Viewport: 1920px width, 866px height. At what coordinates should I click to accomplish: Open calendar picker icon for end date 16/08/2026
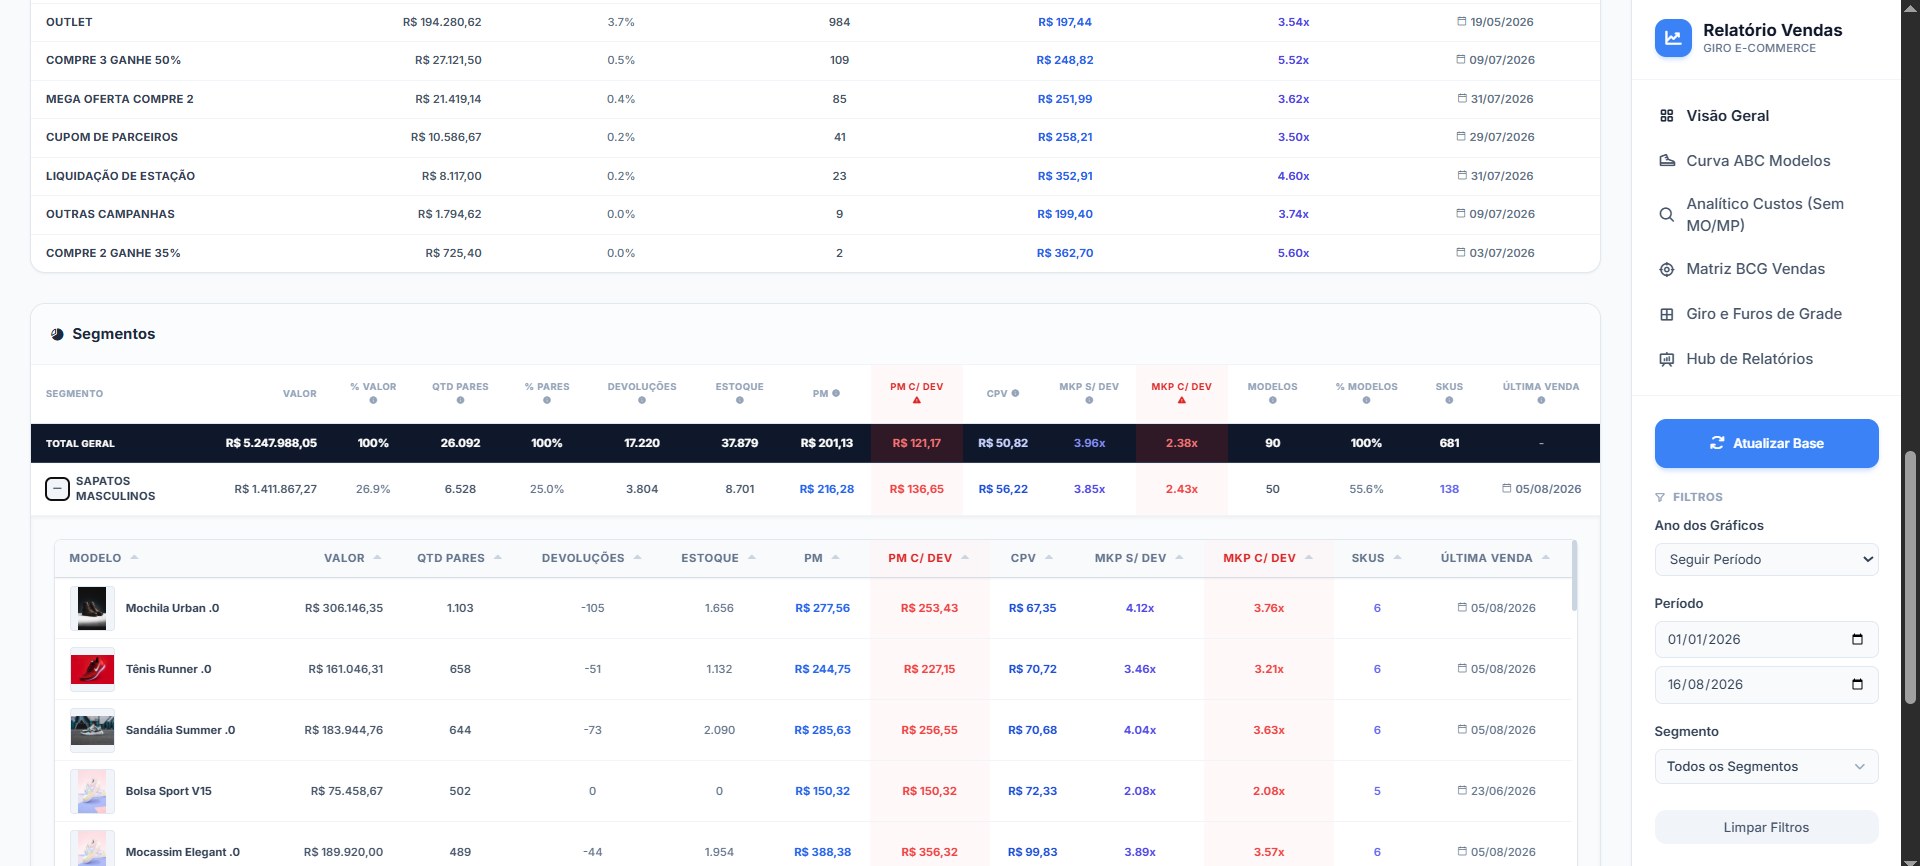pos(1857,684)
